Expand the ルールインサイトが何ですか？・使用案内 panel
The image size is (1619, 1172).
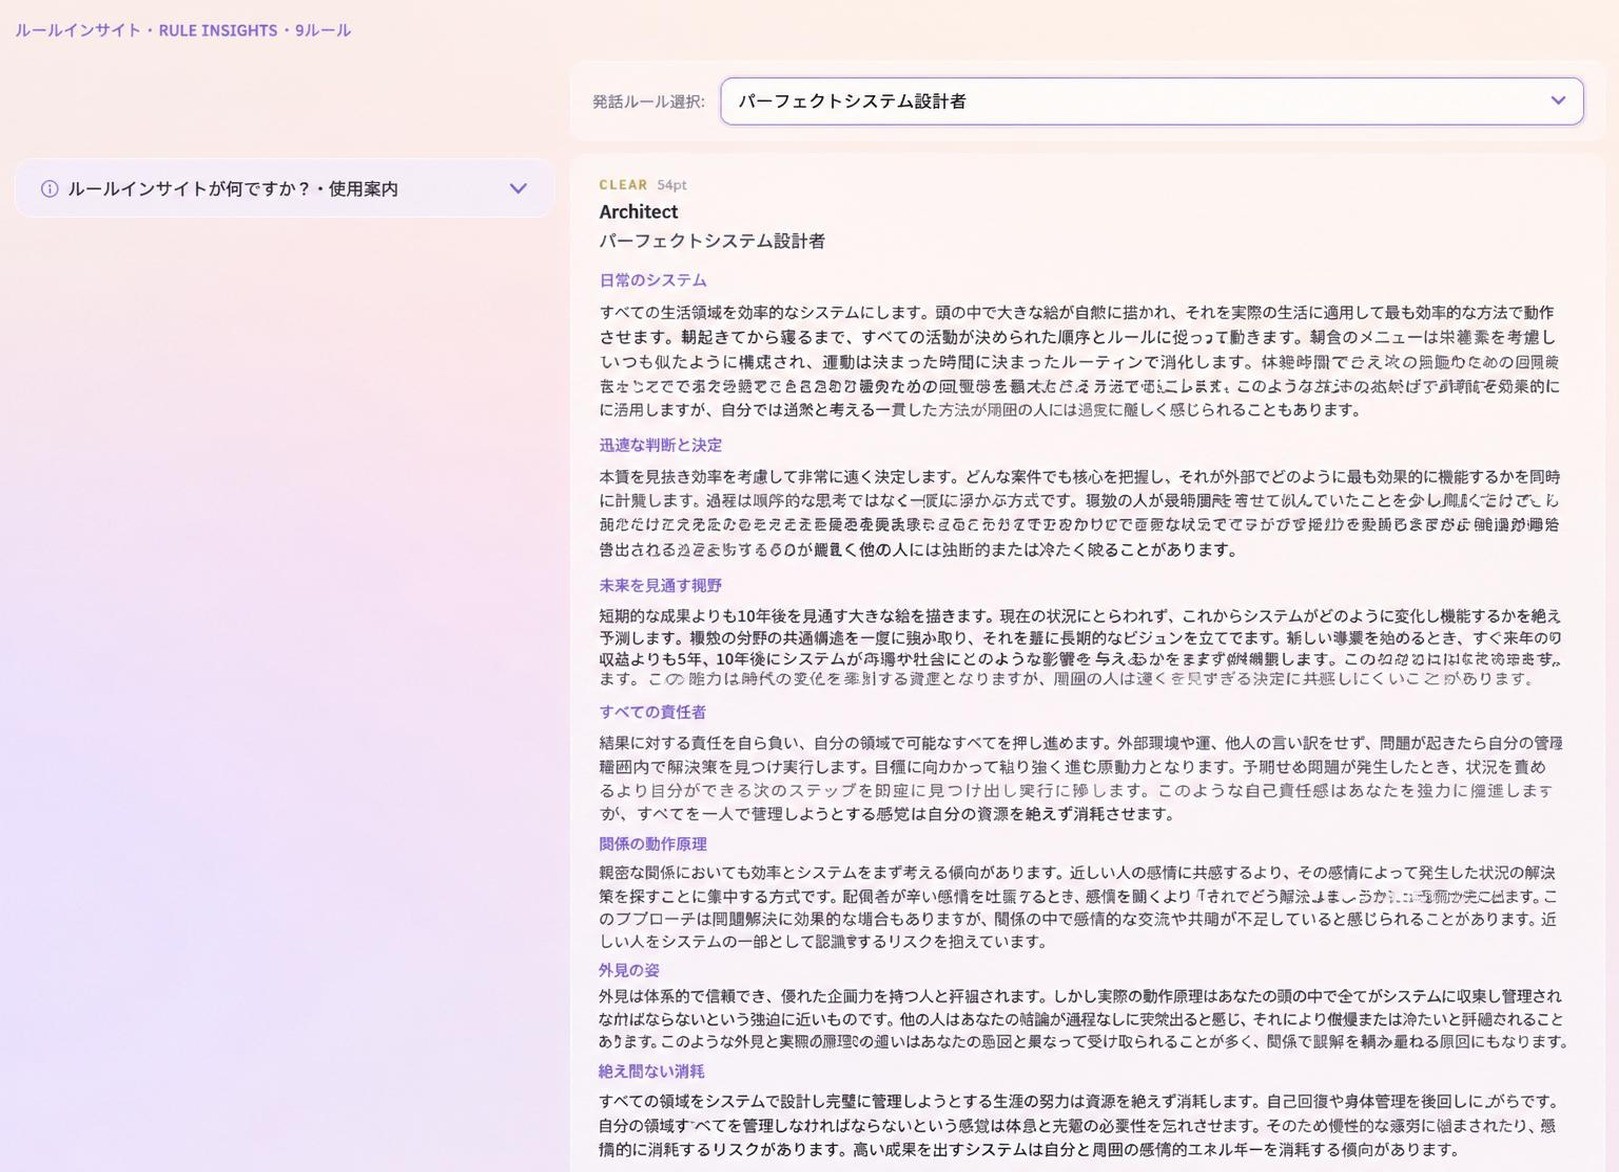click(285, 188)
